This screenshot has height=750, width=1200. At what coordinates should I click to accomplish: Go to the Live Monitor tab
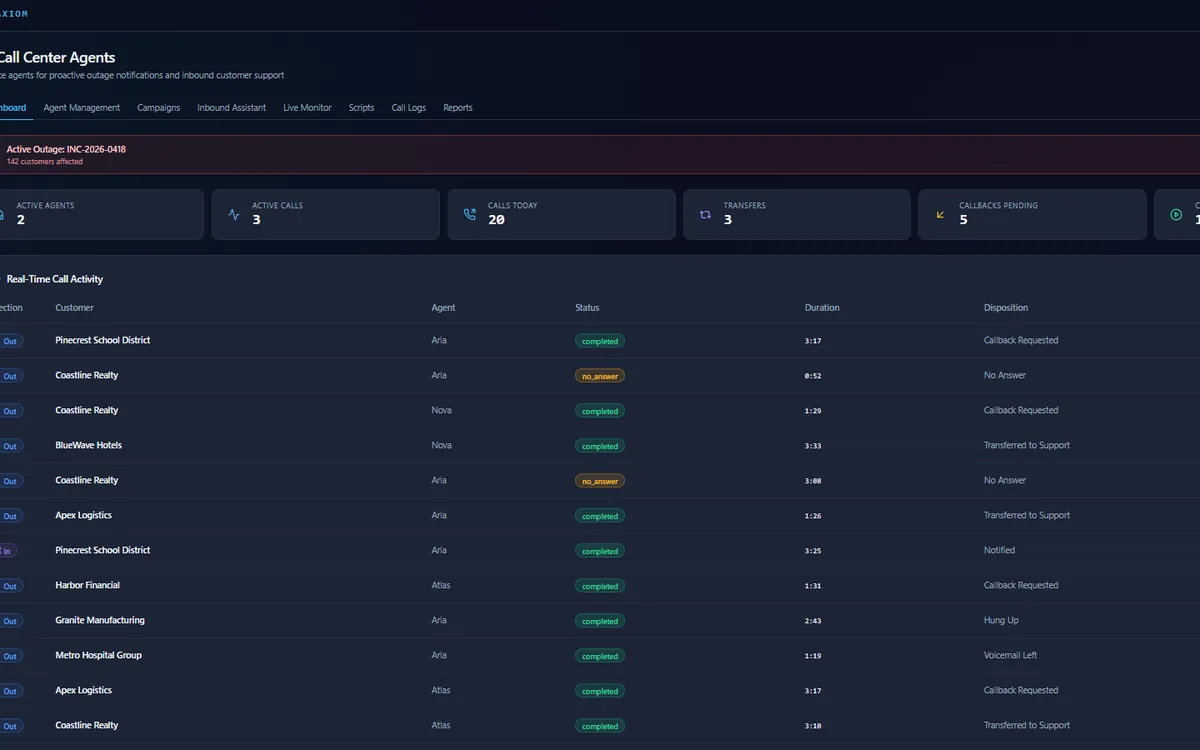[x=307, y=108]
